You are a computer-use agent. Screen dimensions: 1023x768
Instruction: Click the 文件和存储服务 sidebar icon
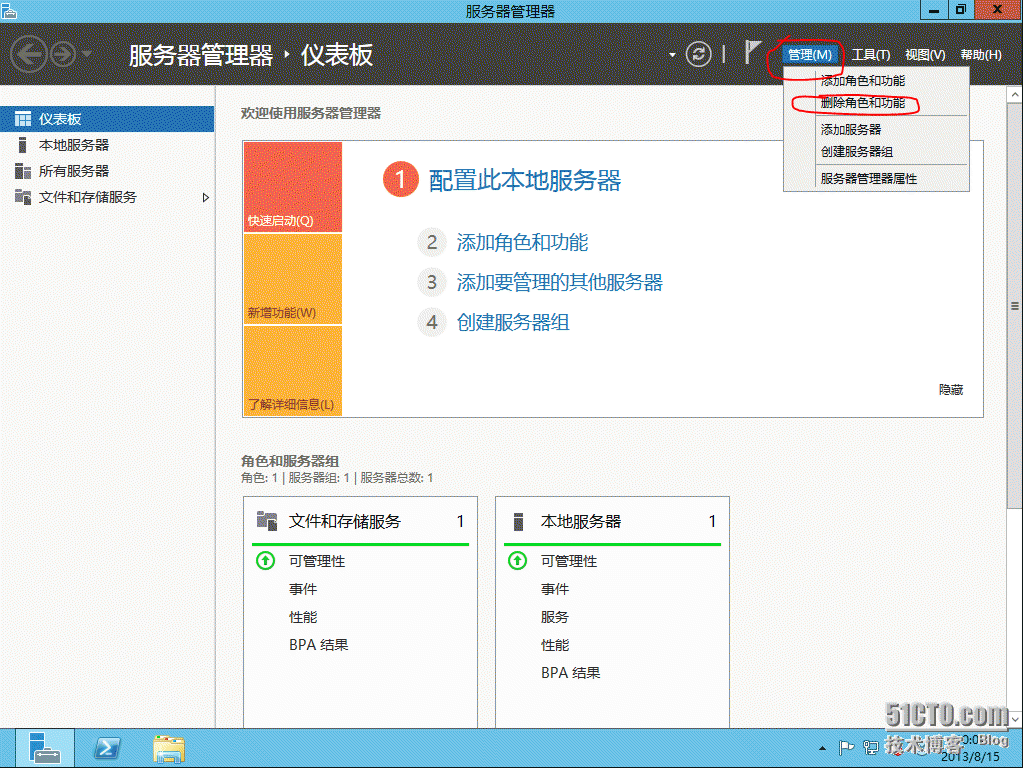pos(23,197)
